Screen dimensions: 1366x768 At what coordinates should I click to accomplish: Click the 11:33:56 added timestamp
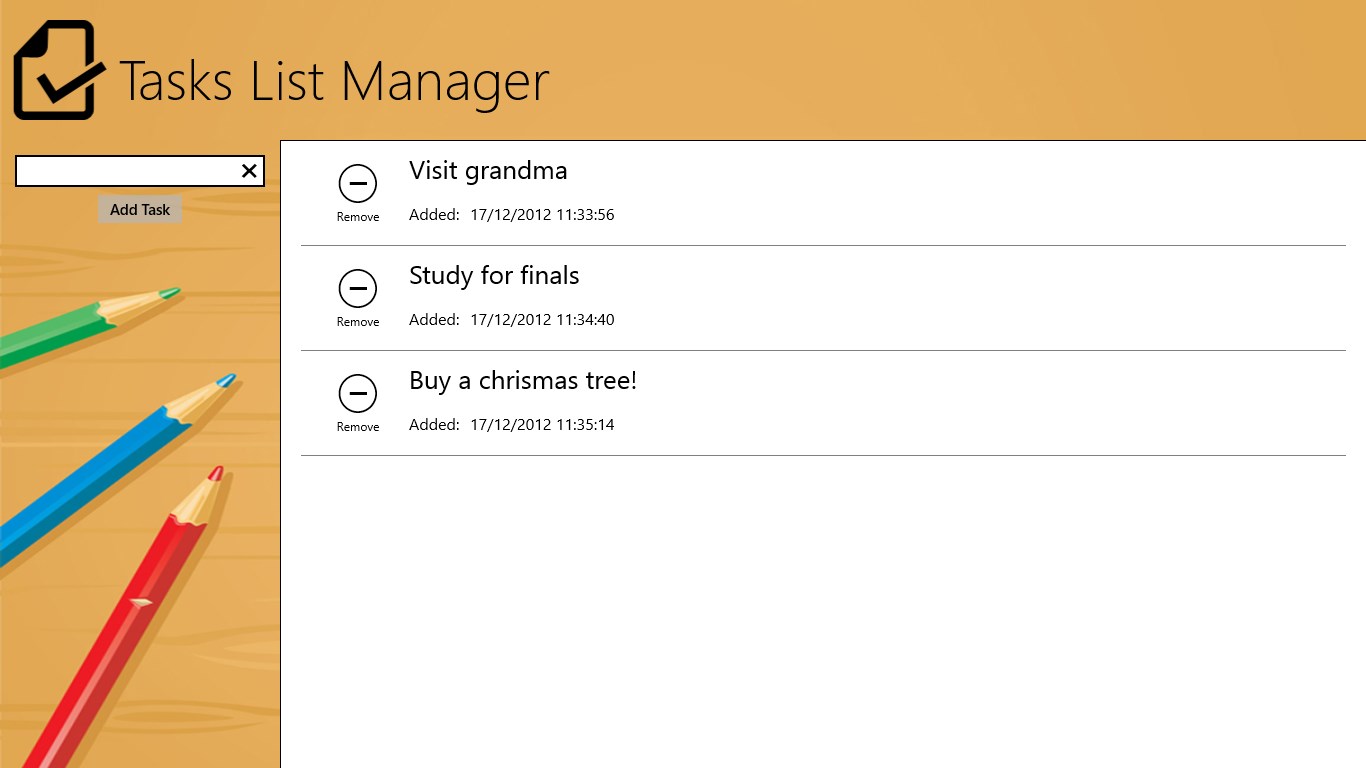[542, 215]
